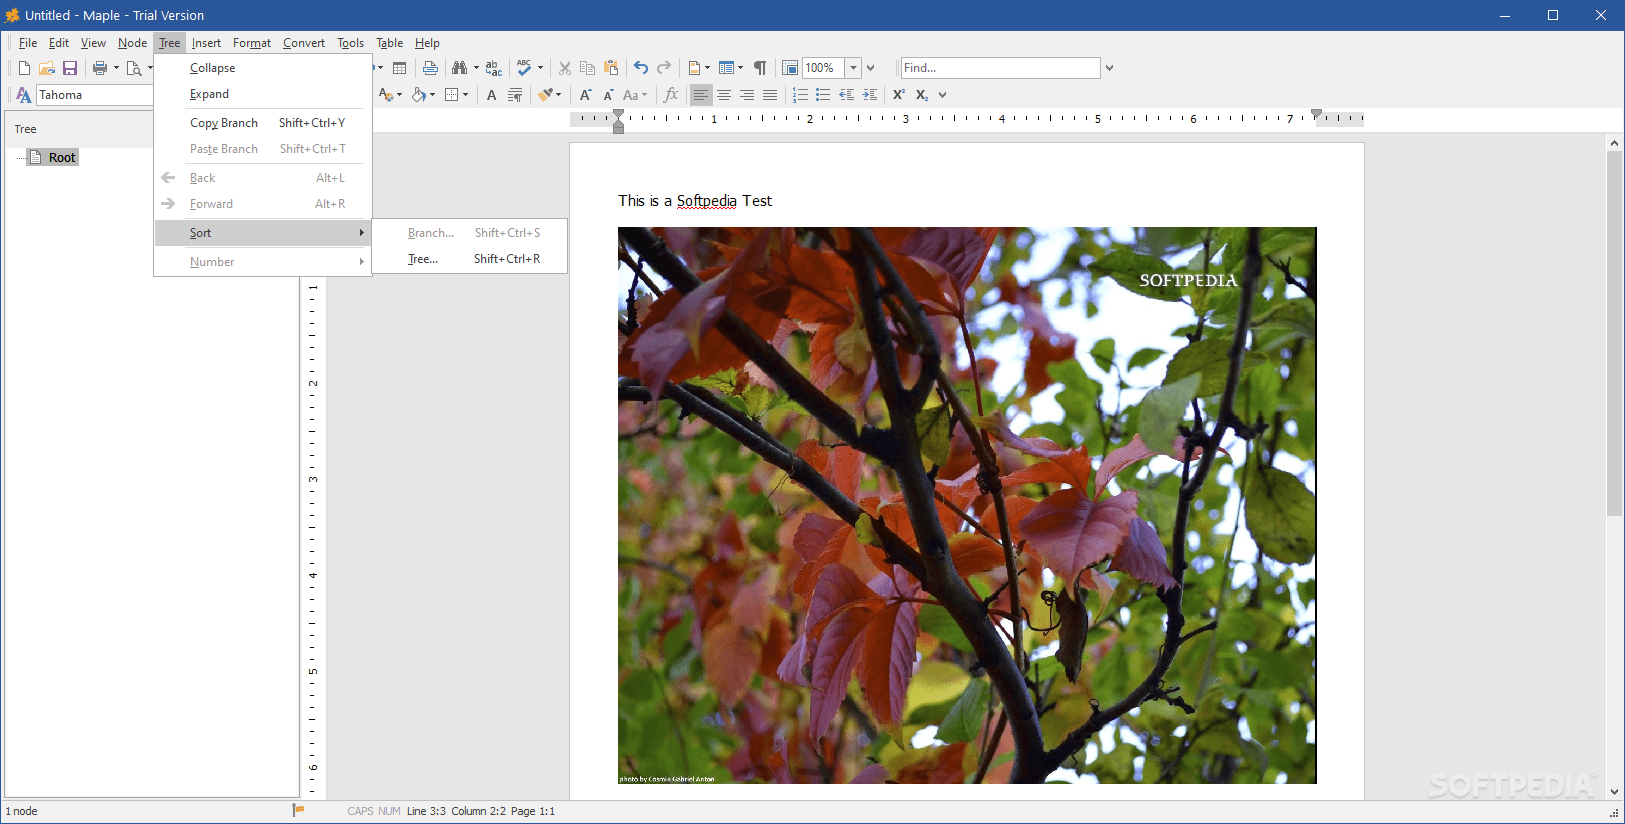This screenshot has width=1625, height=824.
Task: Decrease the paragraph indent
Action: click(x=846, y=95)
